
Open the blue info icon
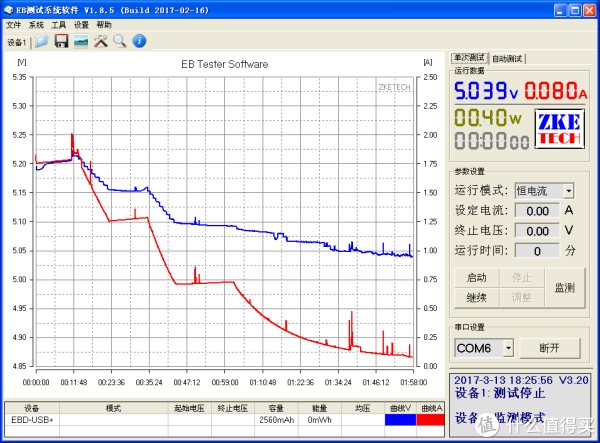(x=139, y=41)
